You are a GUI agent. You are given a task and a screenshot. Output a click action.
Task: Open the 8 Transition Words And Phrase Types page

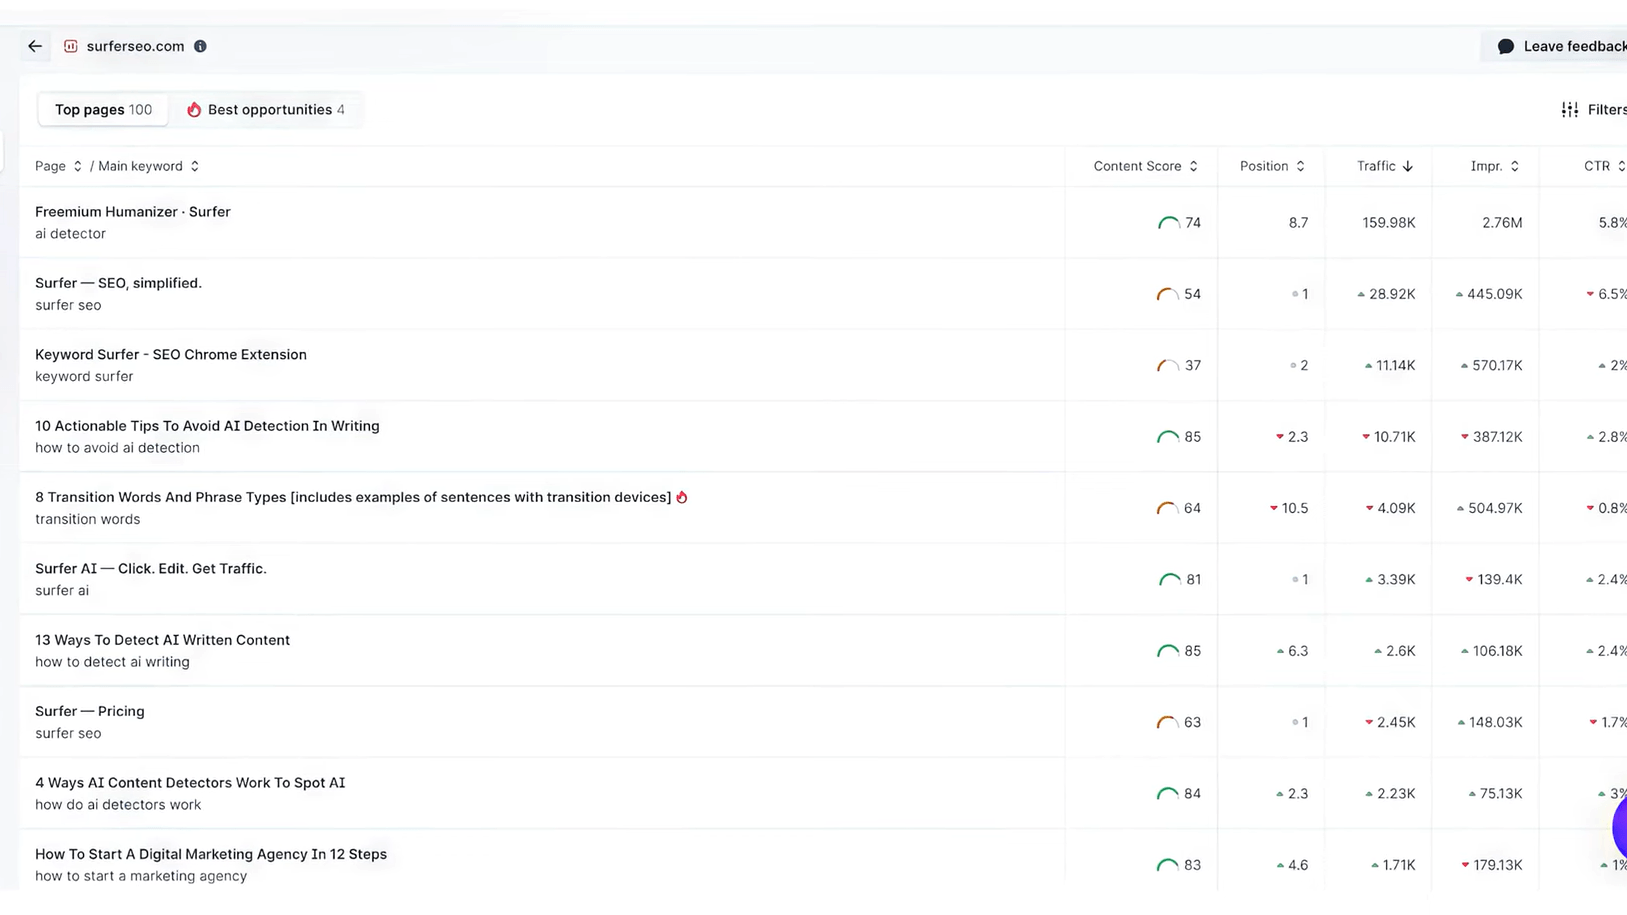[x=353, y=497]
